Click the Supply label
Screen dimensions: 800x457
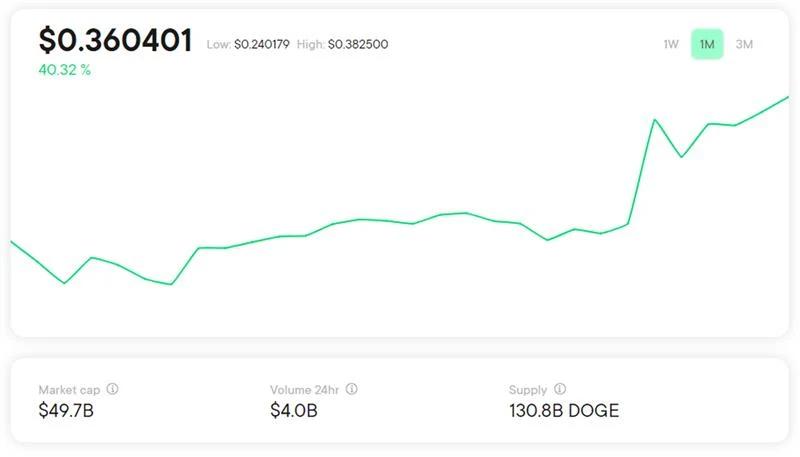coord(528,390)
